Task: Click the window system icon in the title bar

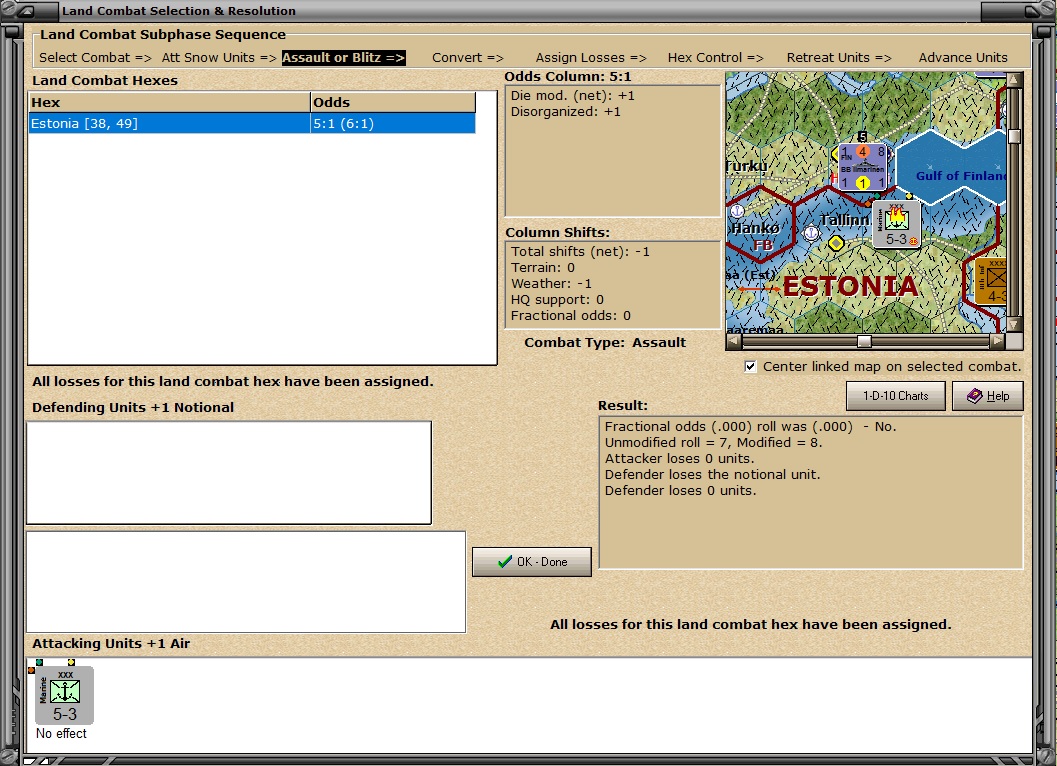Action: 26,11
